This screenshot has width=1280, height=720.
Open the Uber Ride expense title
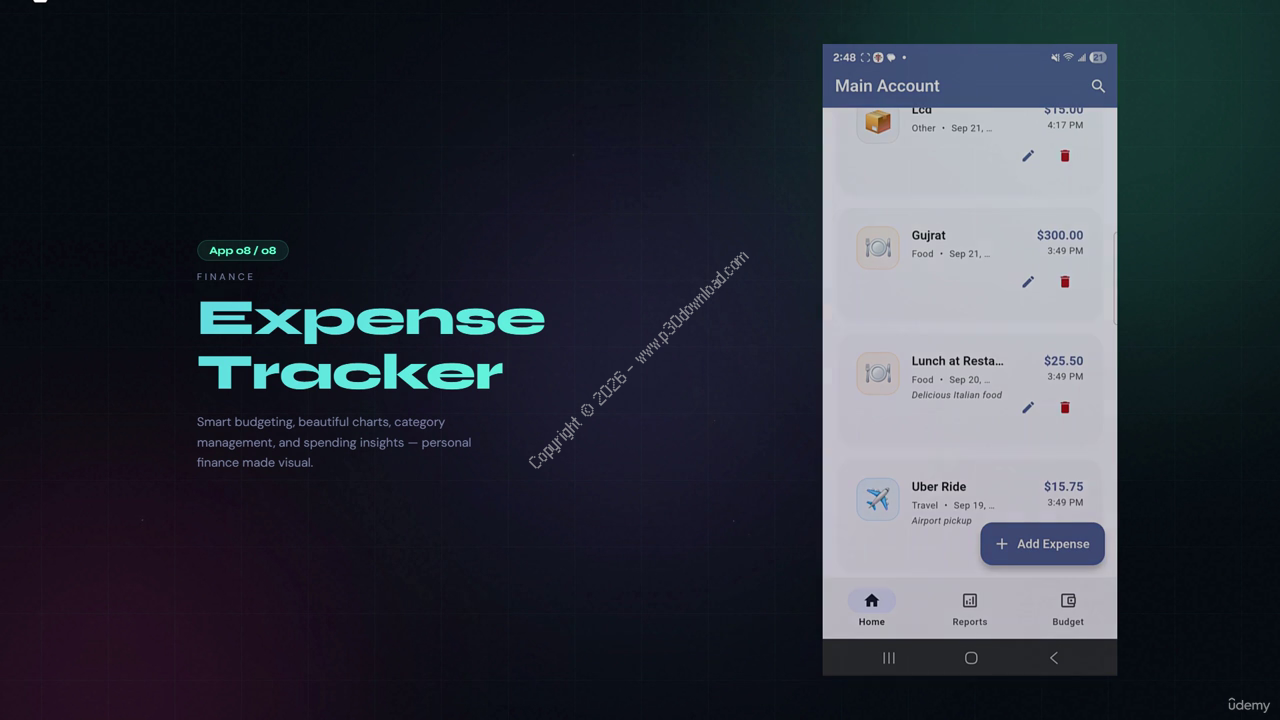tap(938, 487)
